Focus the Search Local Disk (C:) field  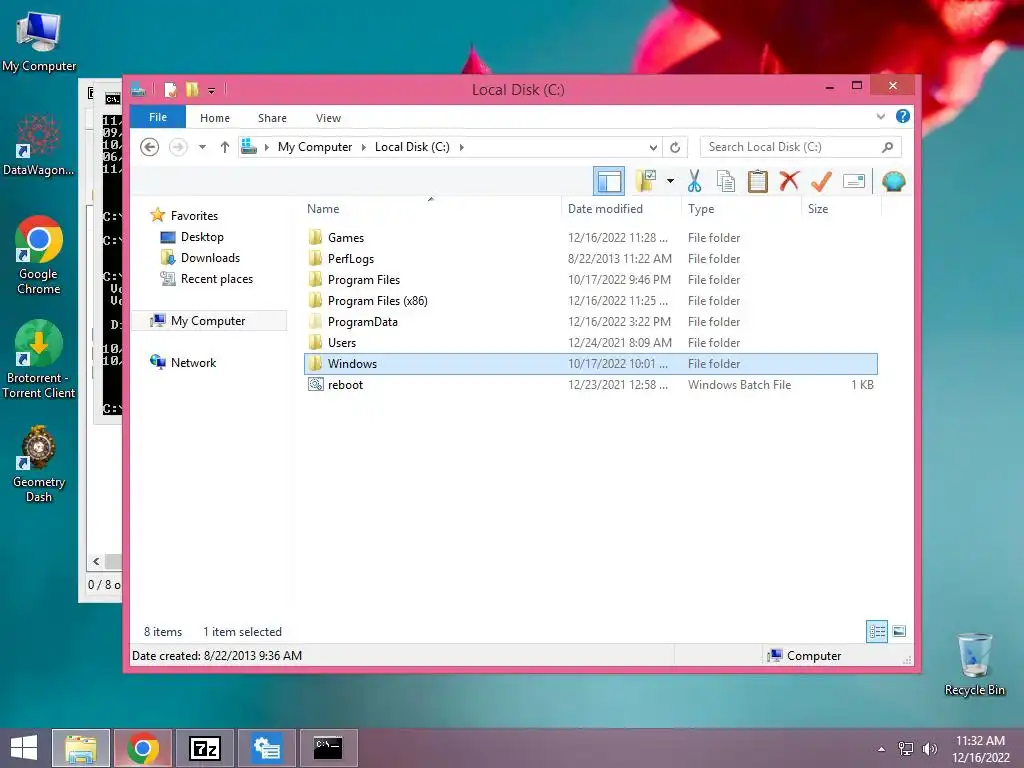[800, 147]
